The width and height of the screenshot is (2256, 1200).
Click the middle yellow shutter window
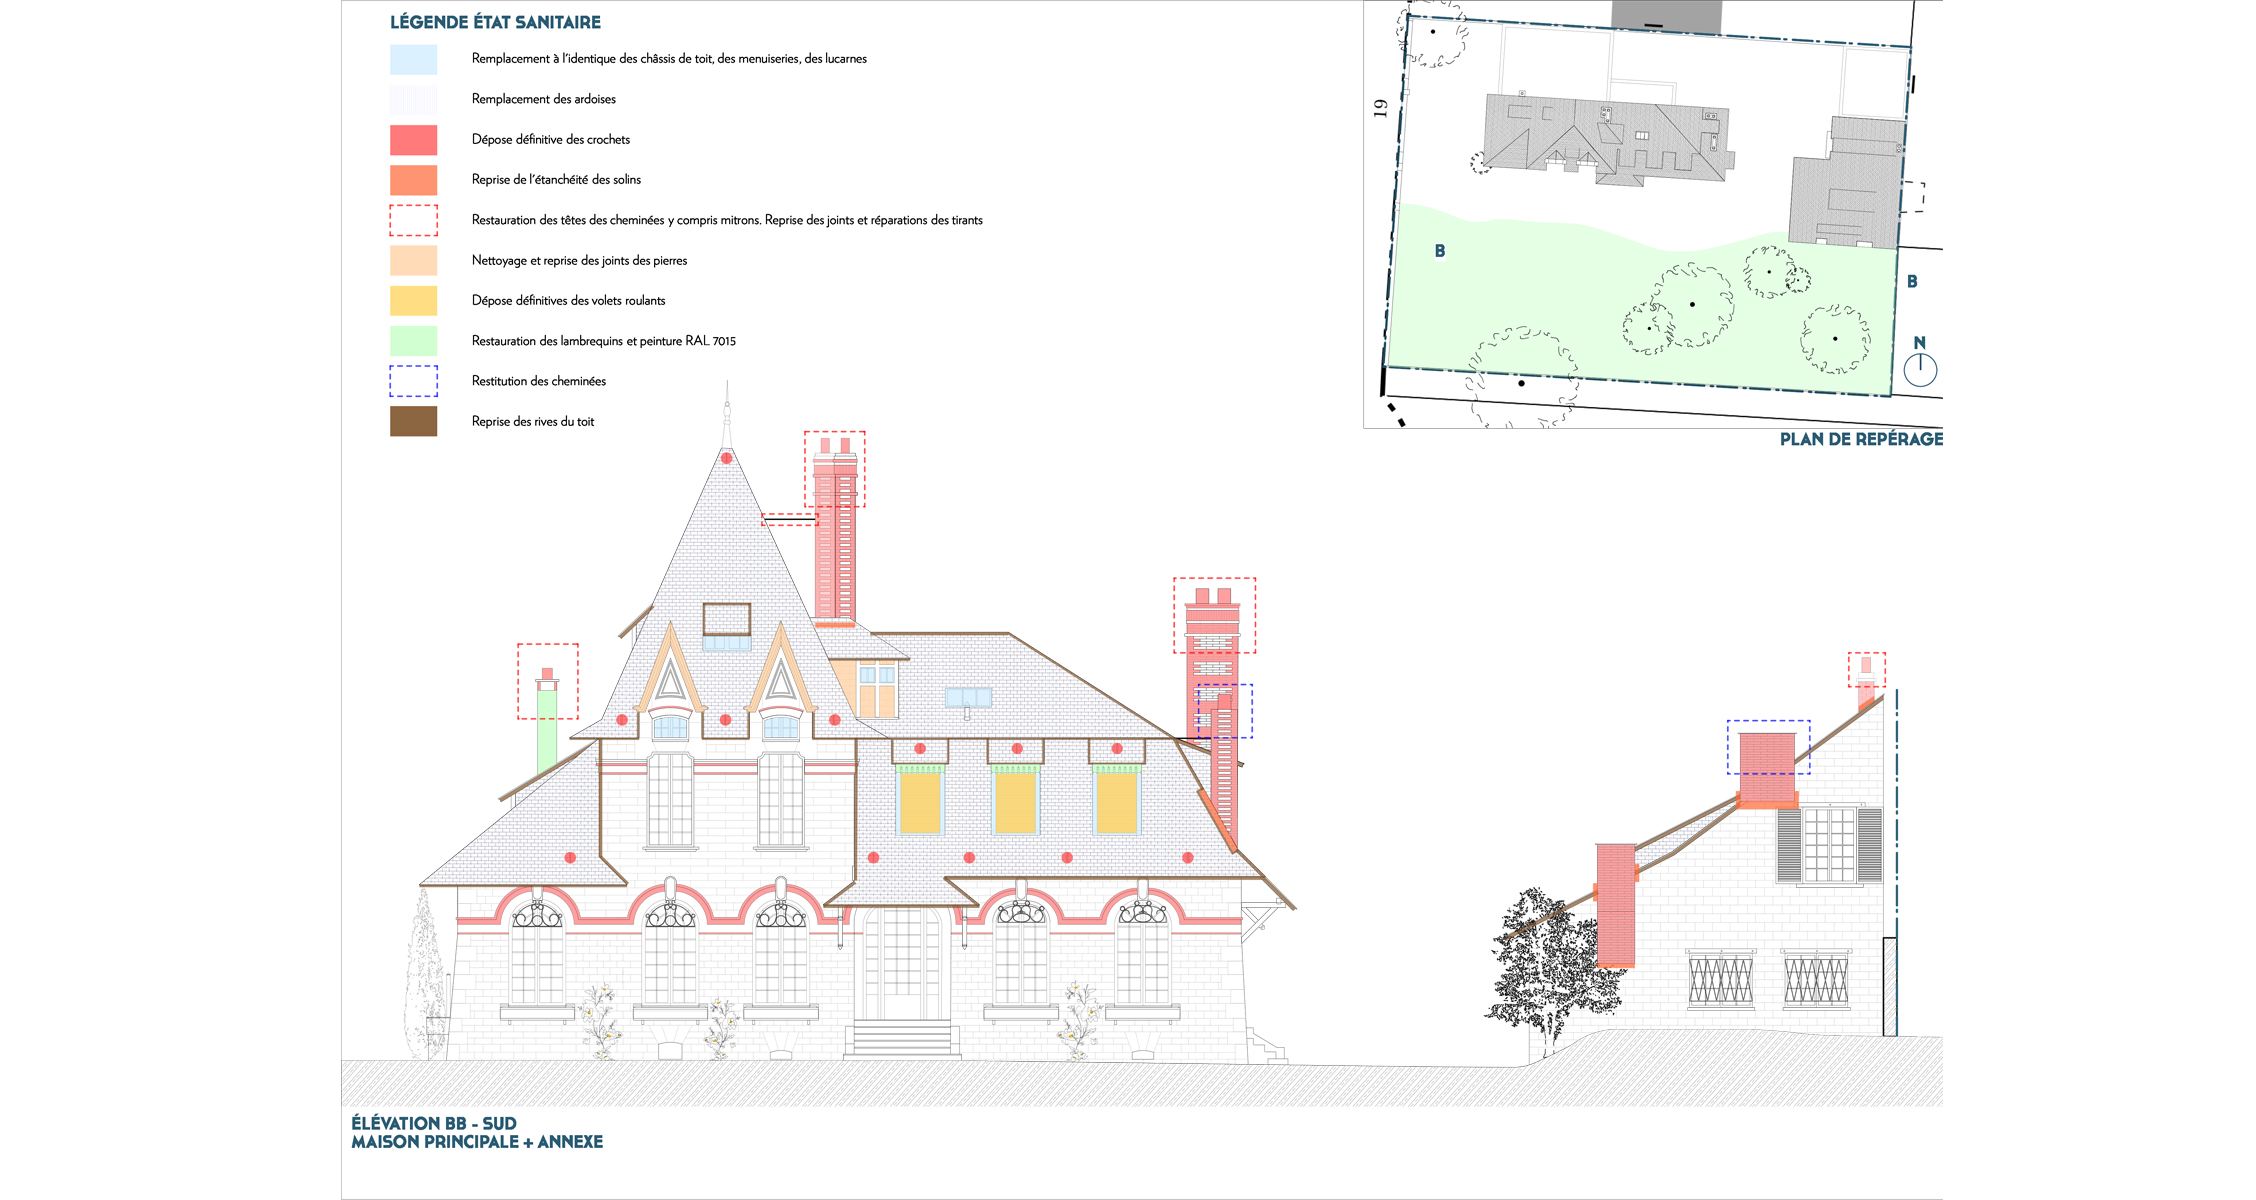pos(1016,803)
